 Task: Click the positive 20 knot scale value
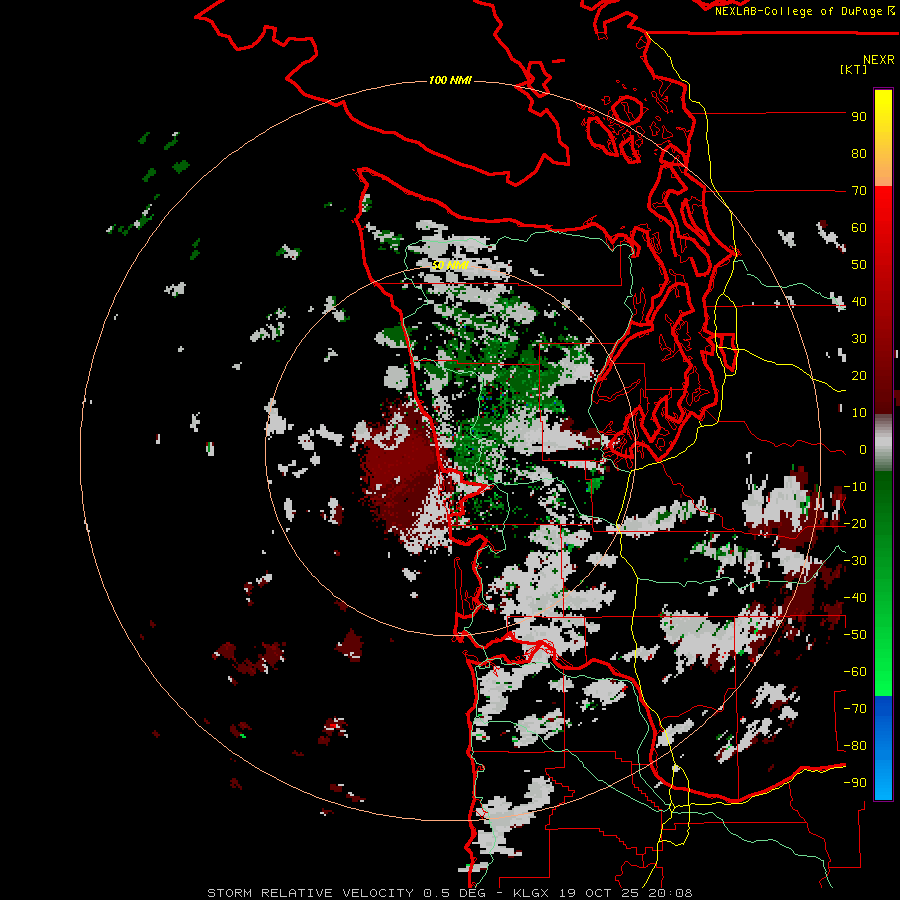[859, 375]
